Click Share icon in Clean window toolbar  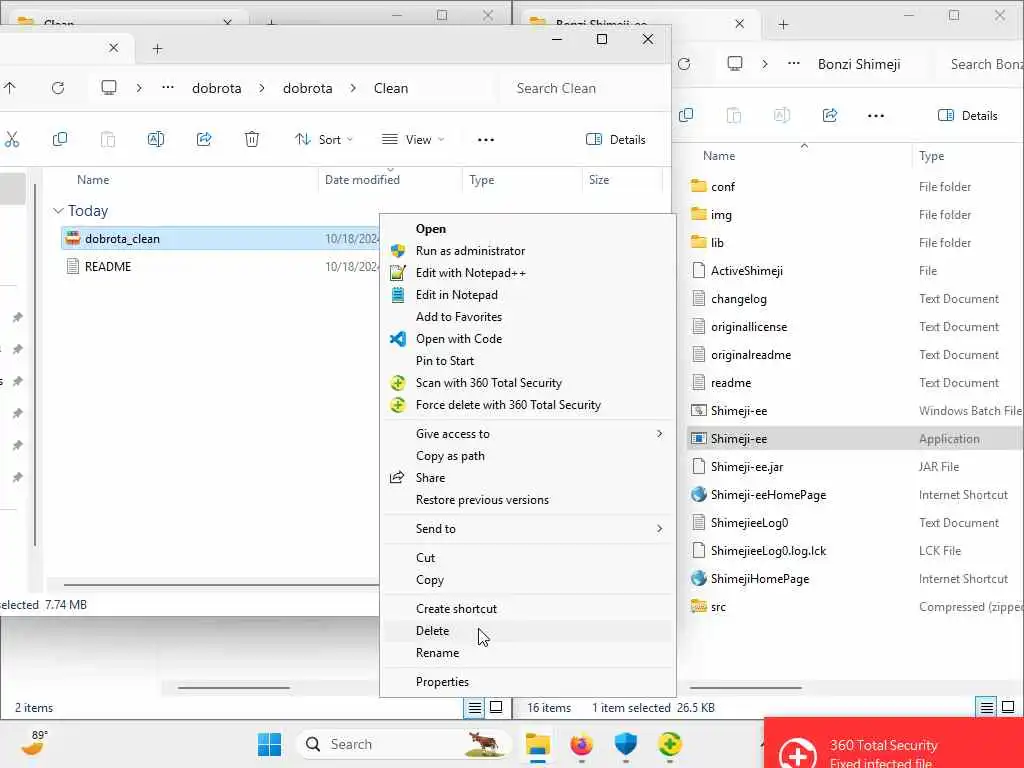[204, 139]
